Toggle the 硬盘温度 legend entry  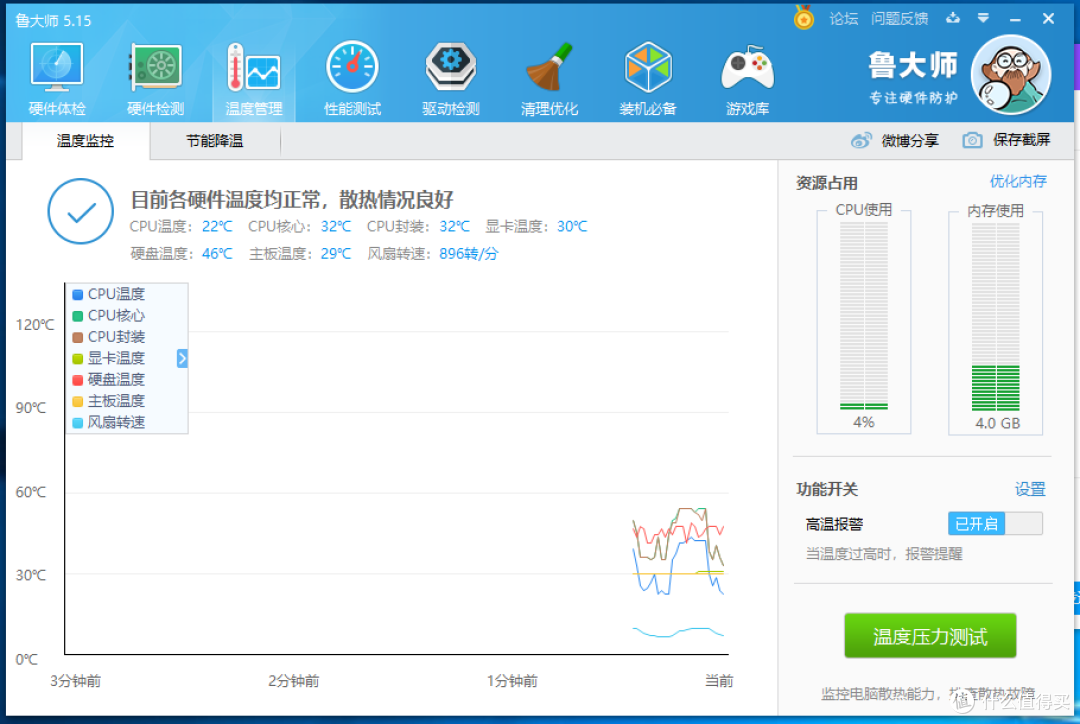(109, 380)
